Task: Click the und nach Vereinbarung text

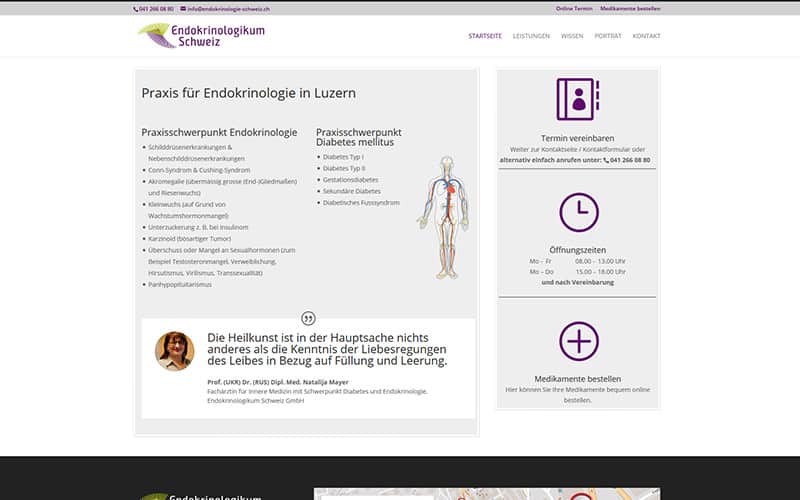Action: click(578, 283)
